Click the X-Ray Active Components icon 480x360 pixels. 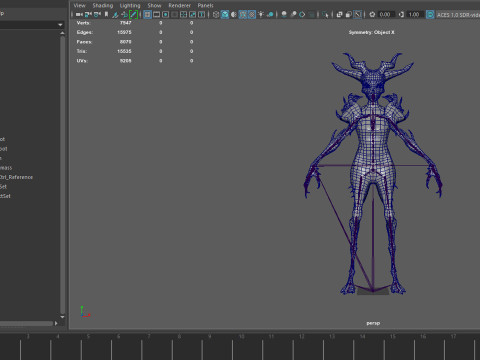click(x=348, y=14)
